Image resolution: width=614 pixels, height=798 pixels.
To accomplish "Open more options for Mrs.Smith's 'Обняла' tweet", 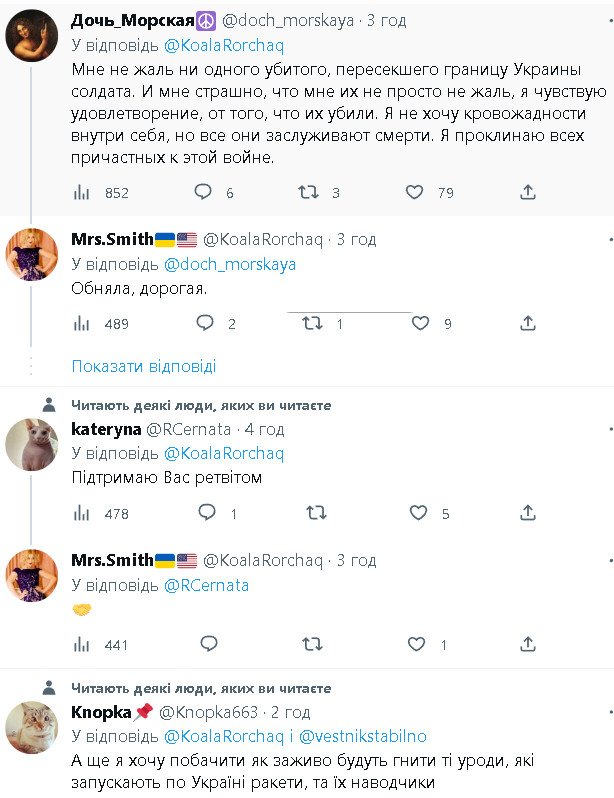I will (x=609, y=240).
